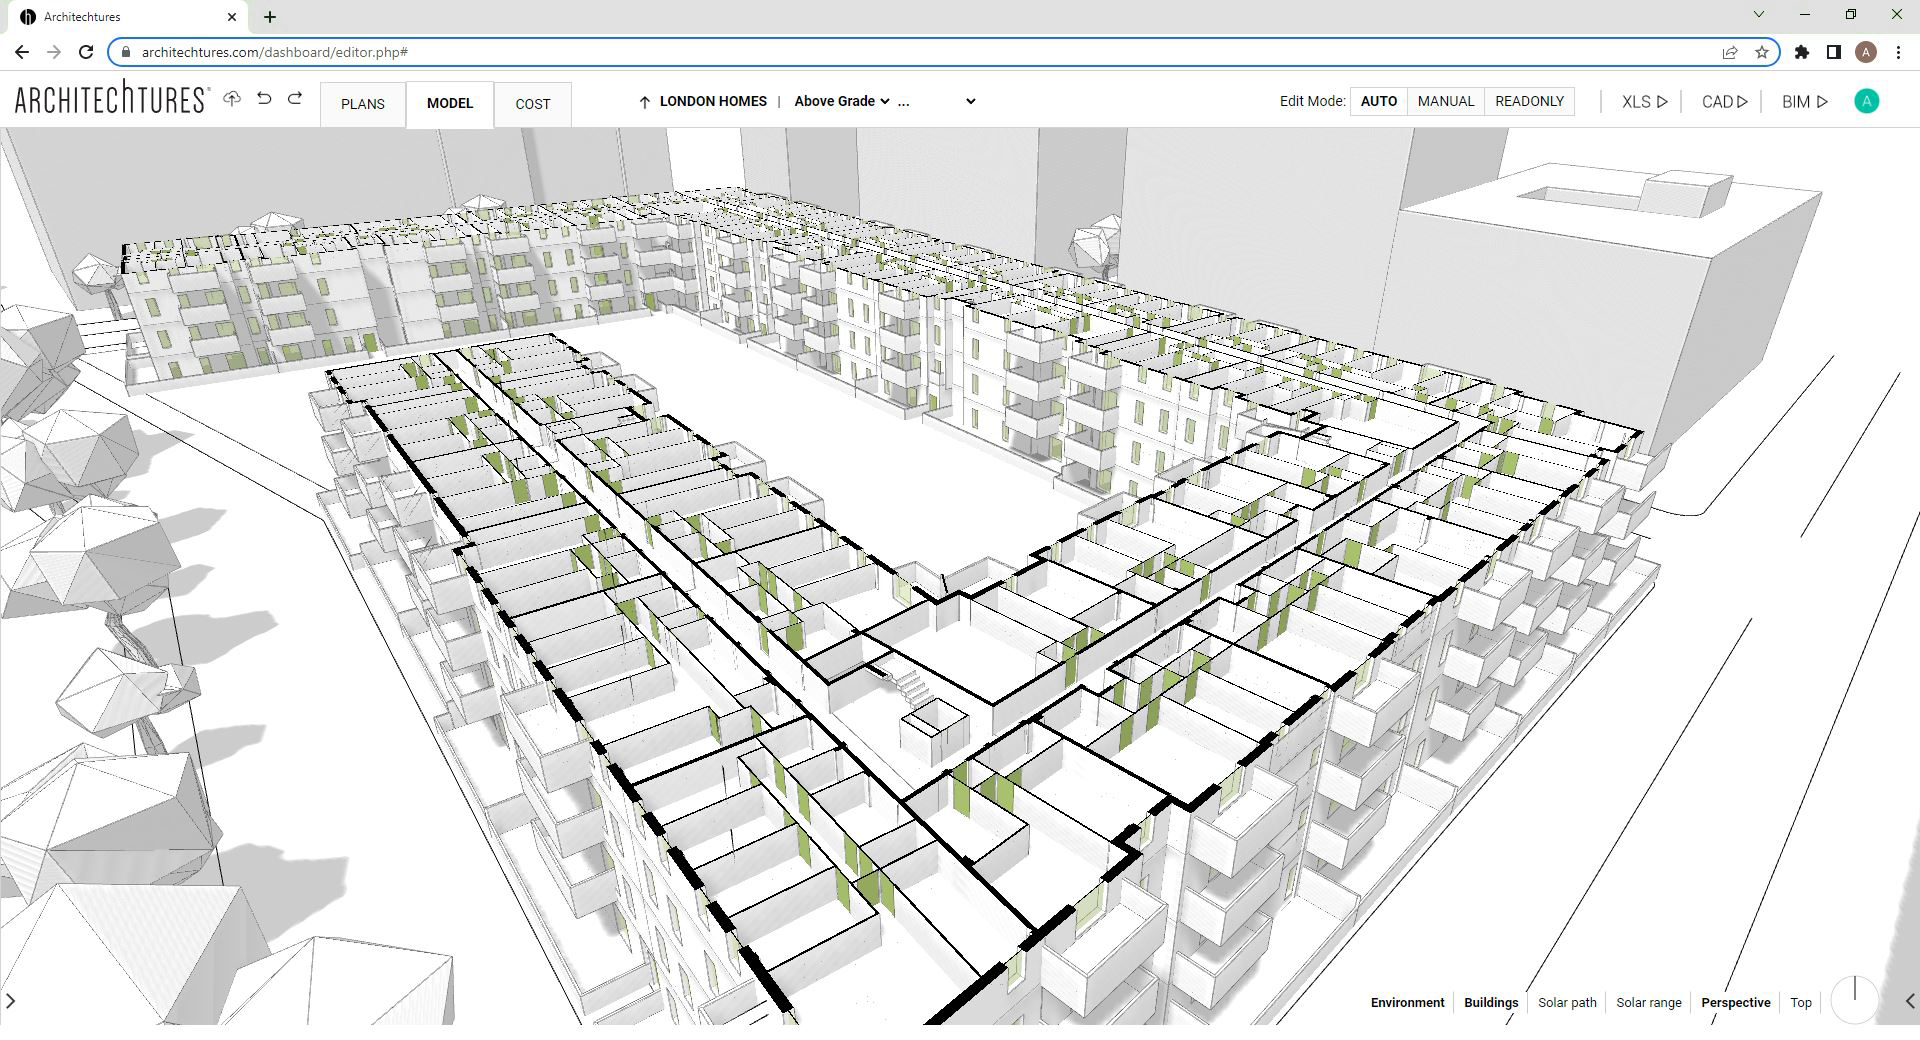Open the Chrome three-dot menu
Viewport: 1920px width, 1040px height.
[1898, 52]
